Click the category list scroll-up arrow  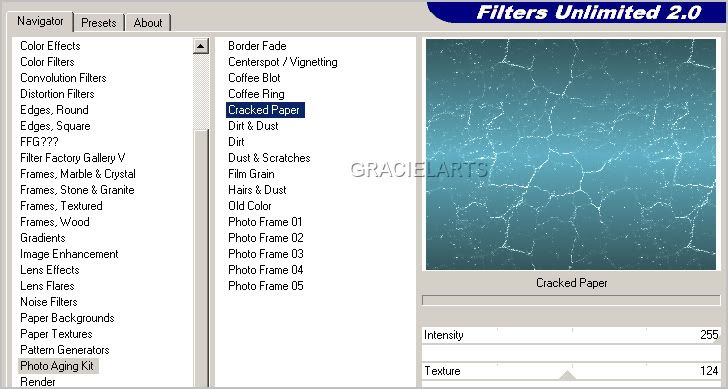tap(201, 46)
